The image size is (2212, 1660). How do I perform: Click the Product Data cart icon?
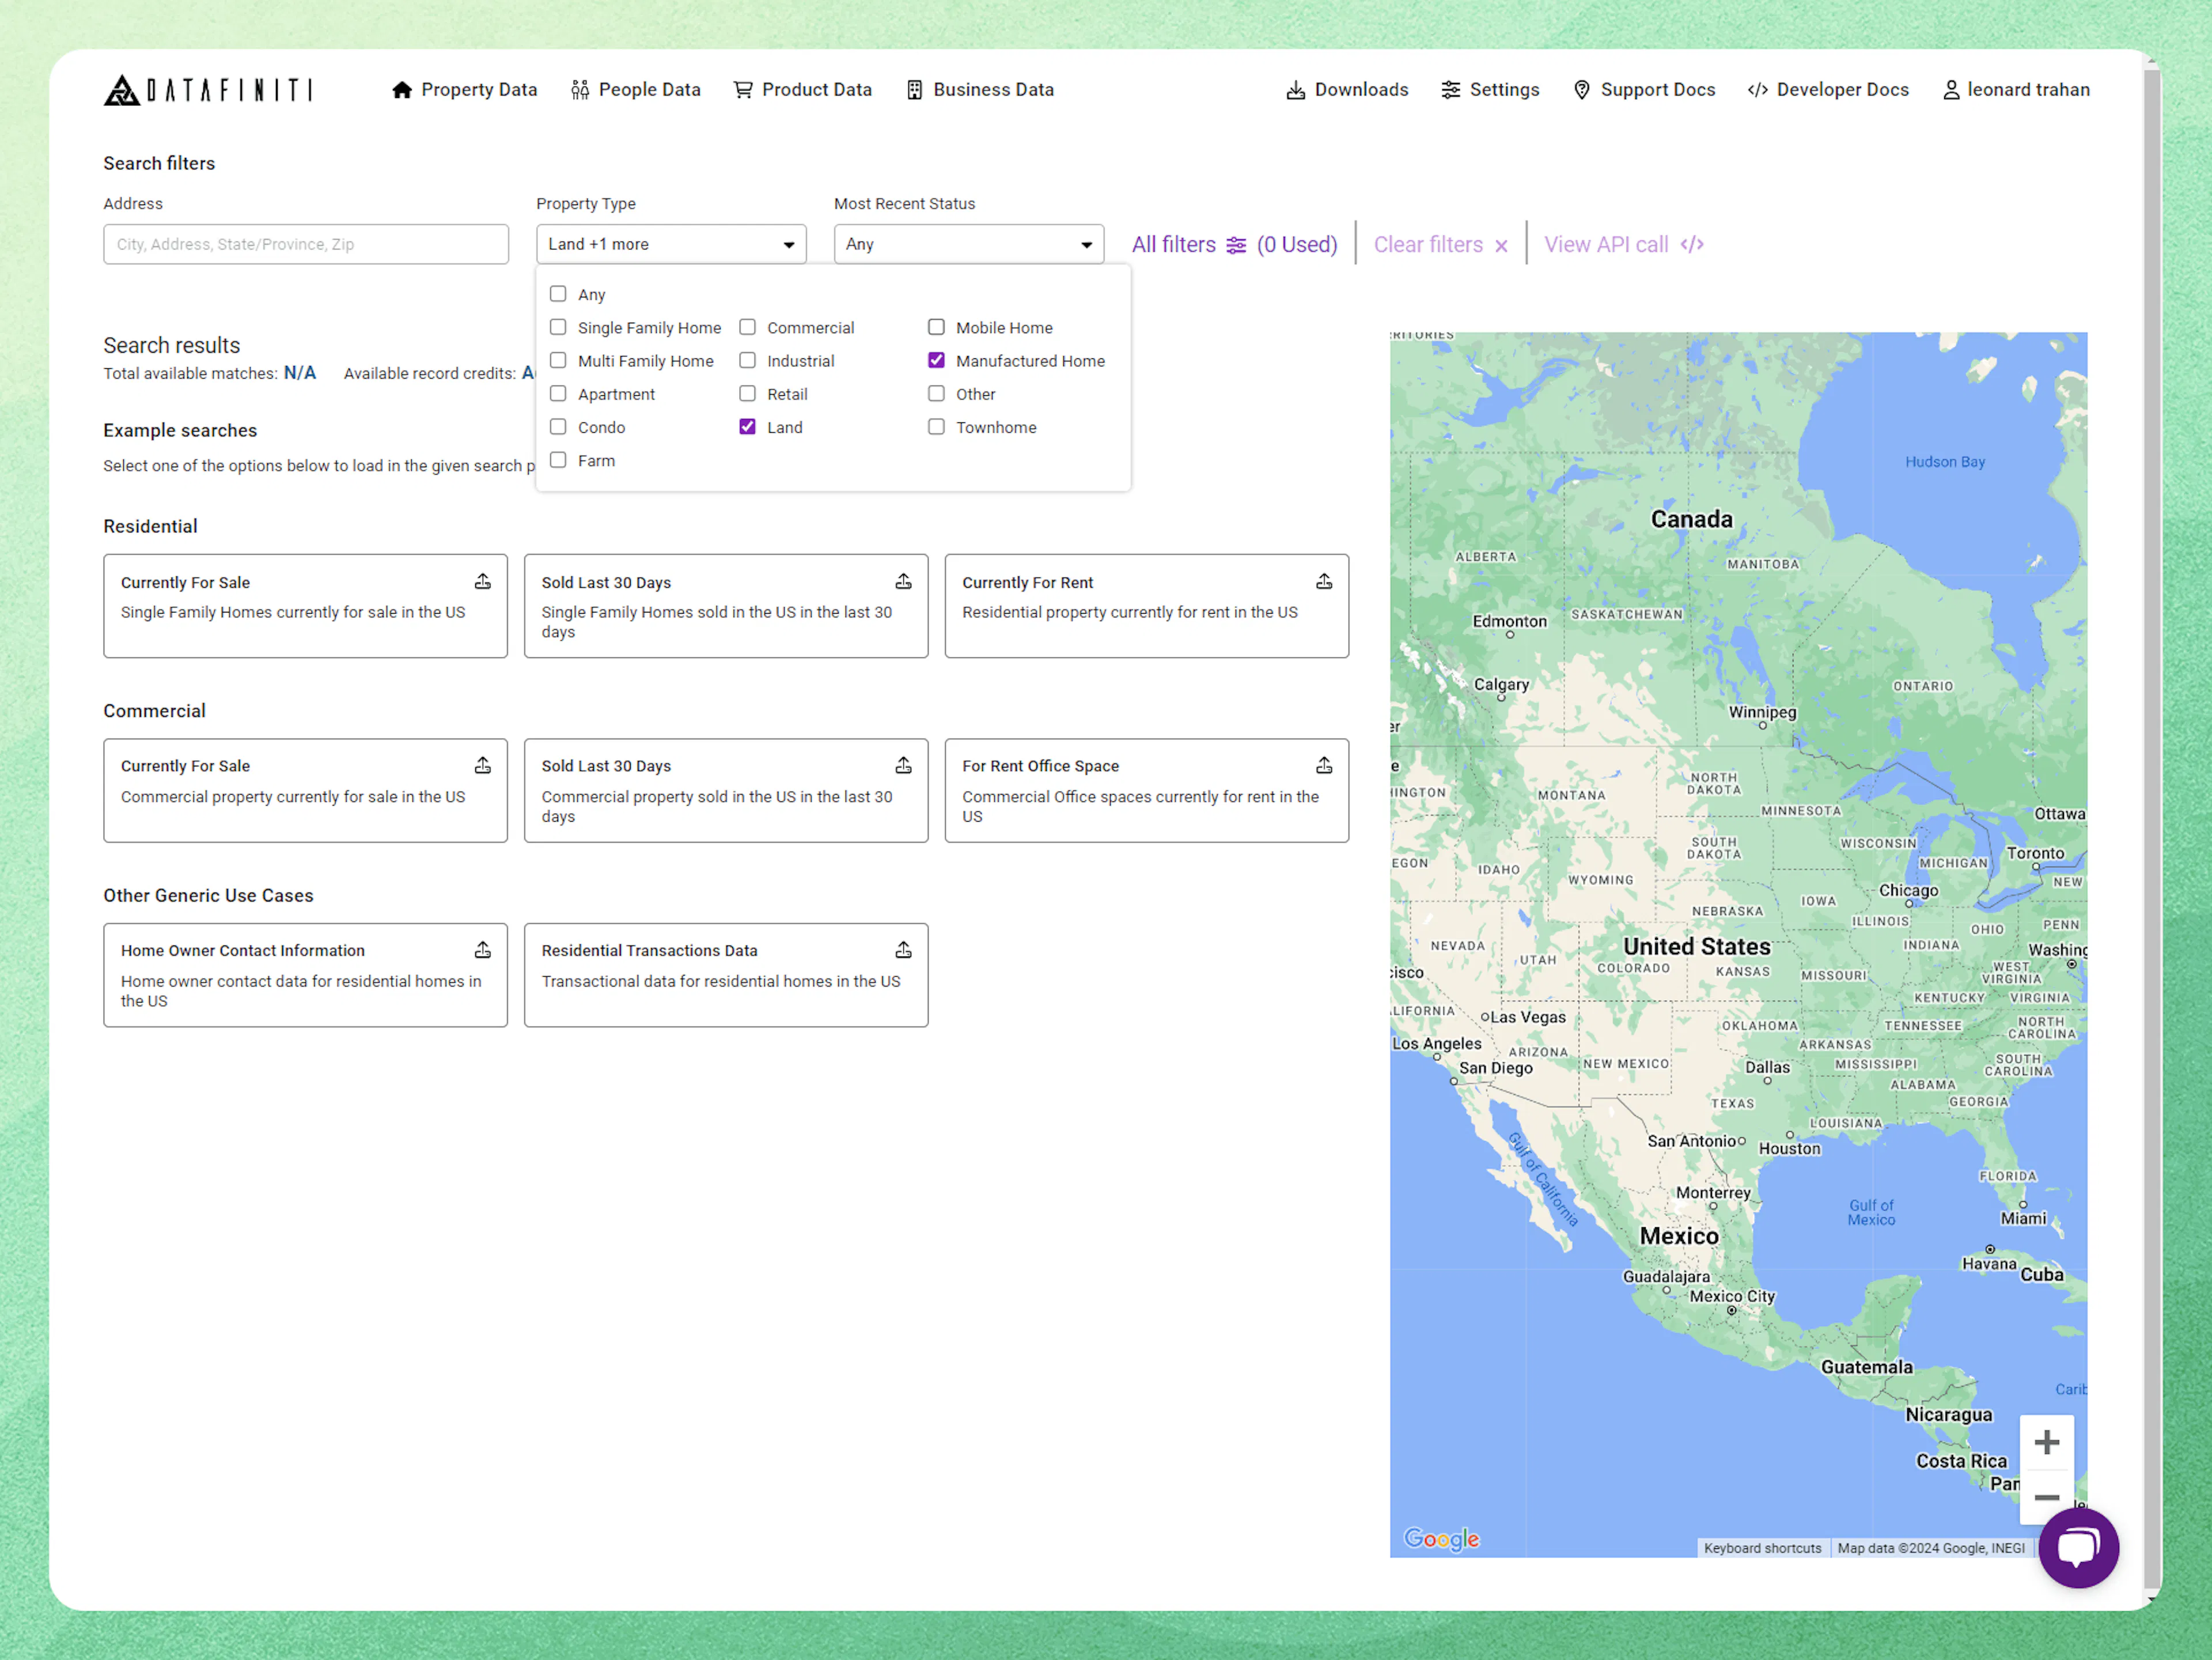coord(742,89)
